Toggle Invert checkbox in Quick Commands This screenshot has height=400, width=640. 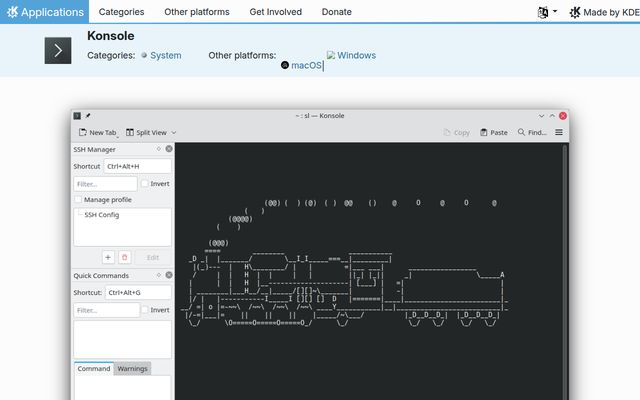click(x=145, y=310)
